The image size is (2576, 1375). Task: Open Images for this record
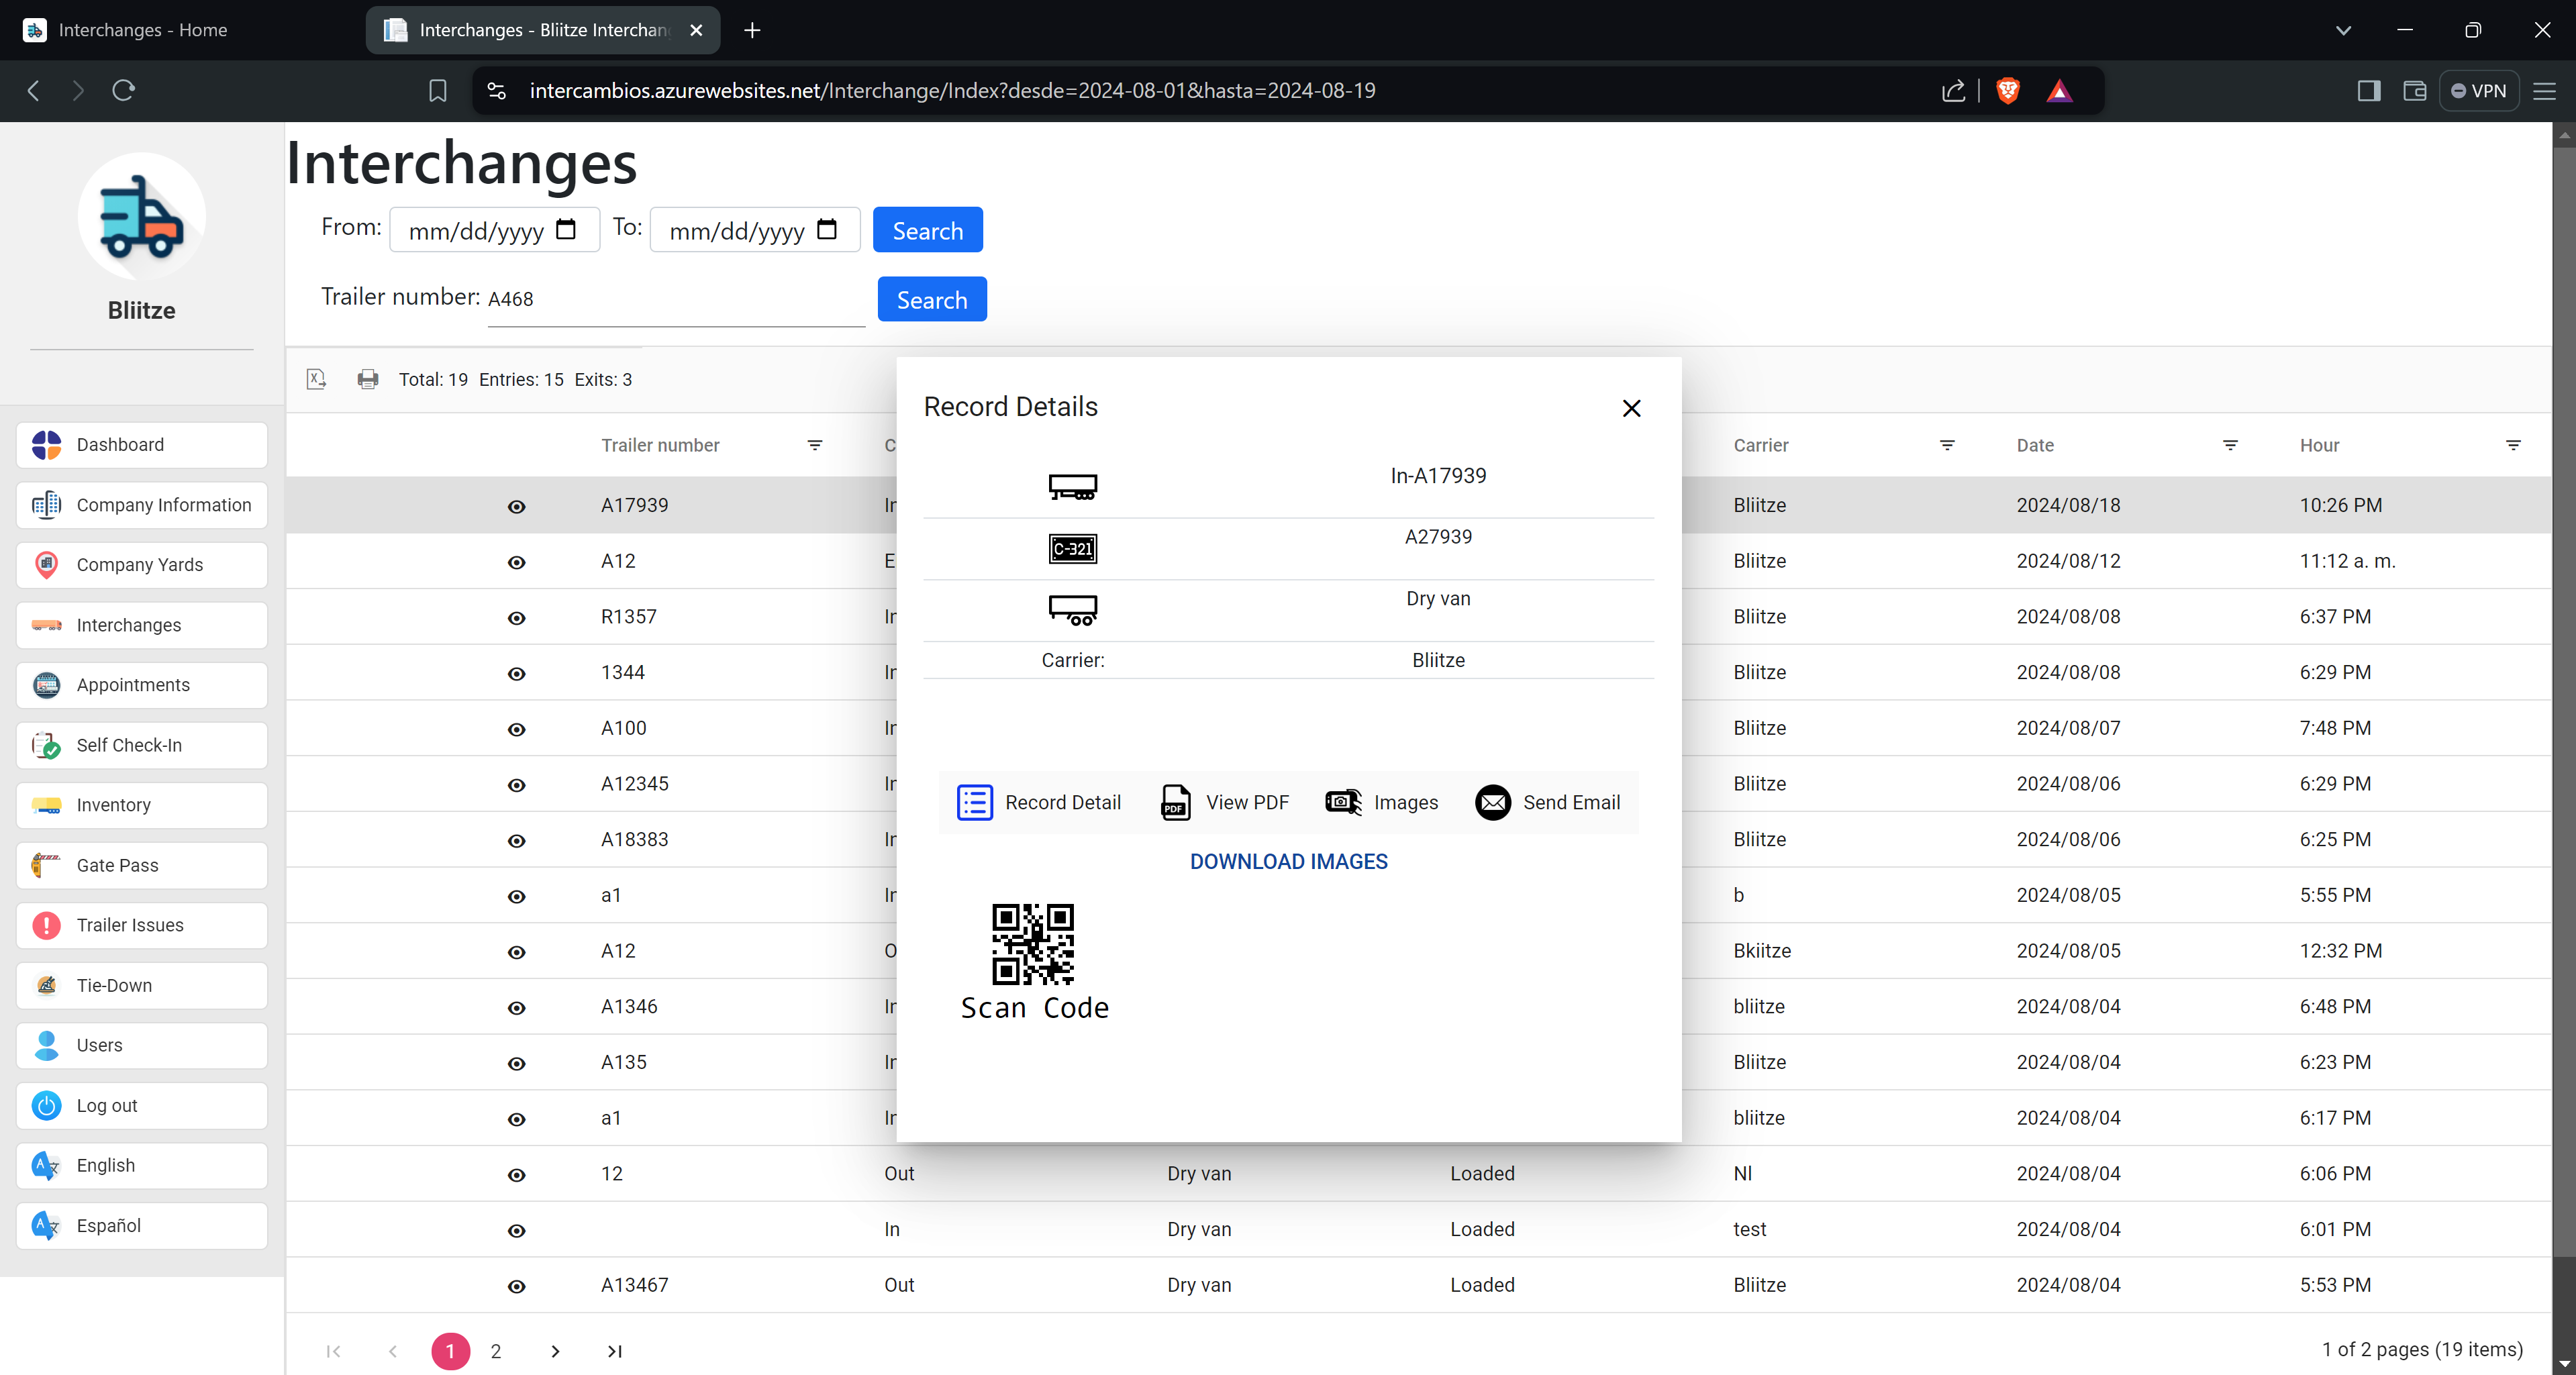1381,802
